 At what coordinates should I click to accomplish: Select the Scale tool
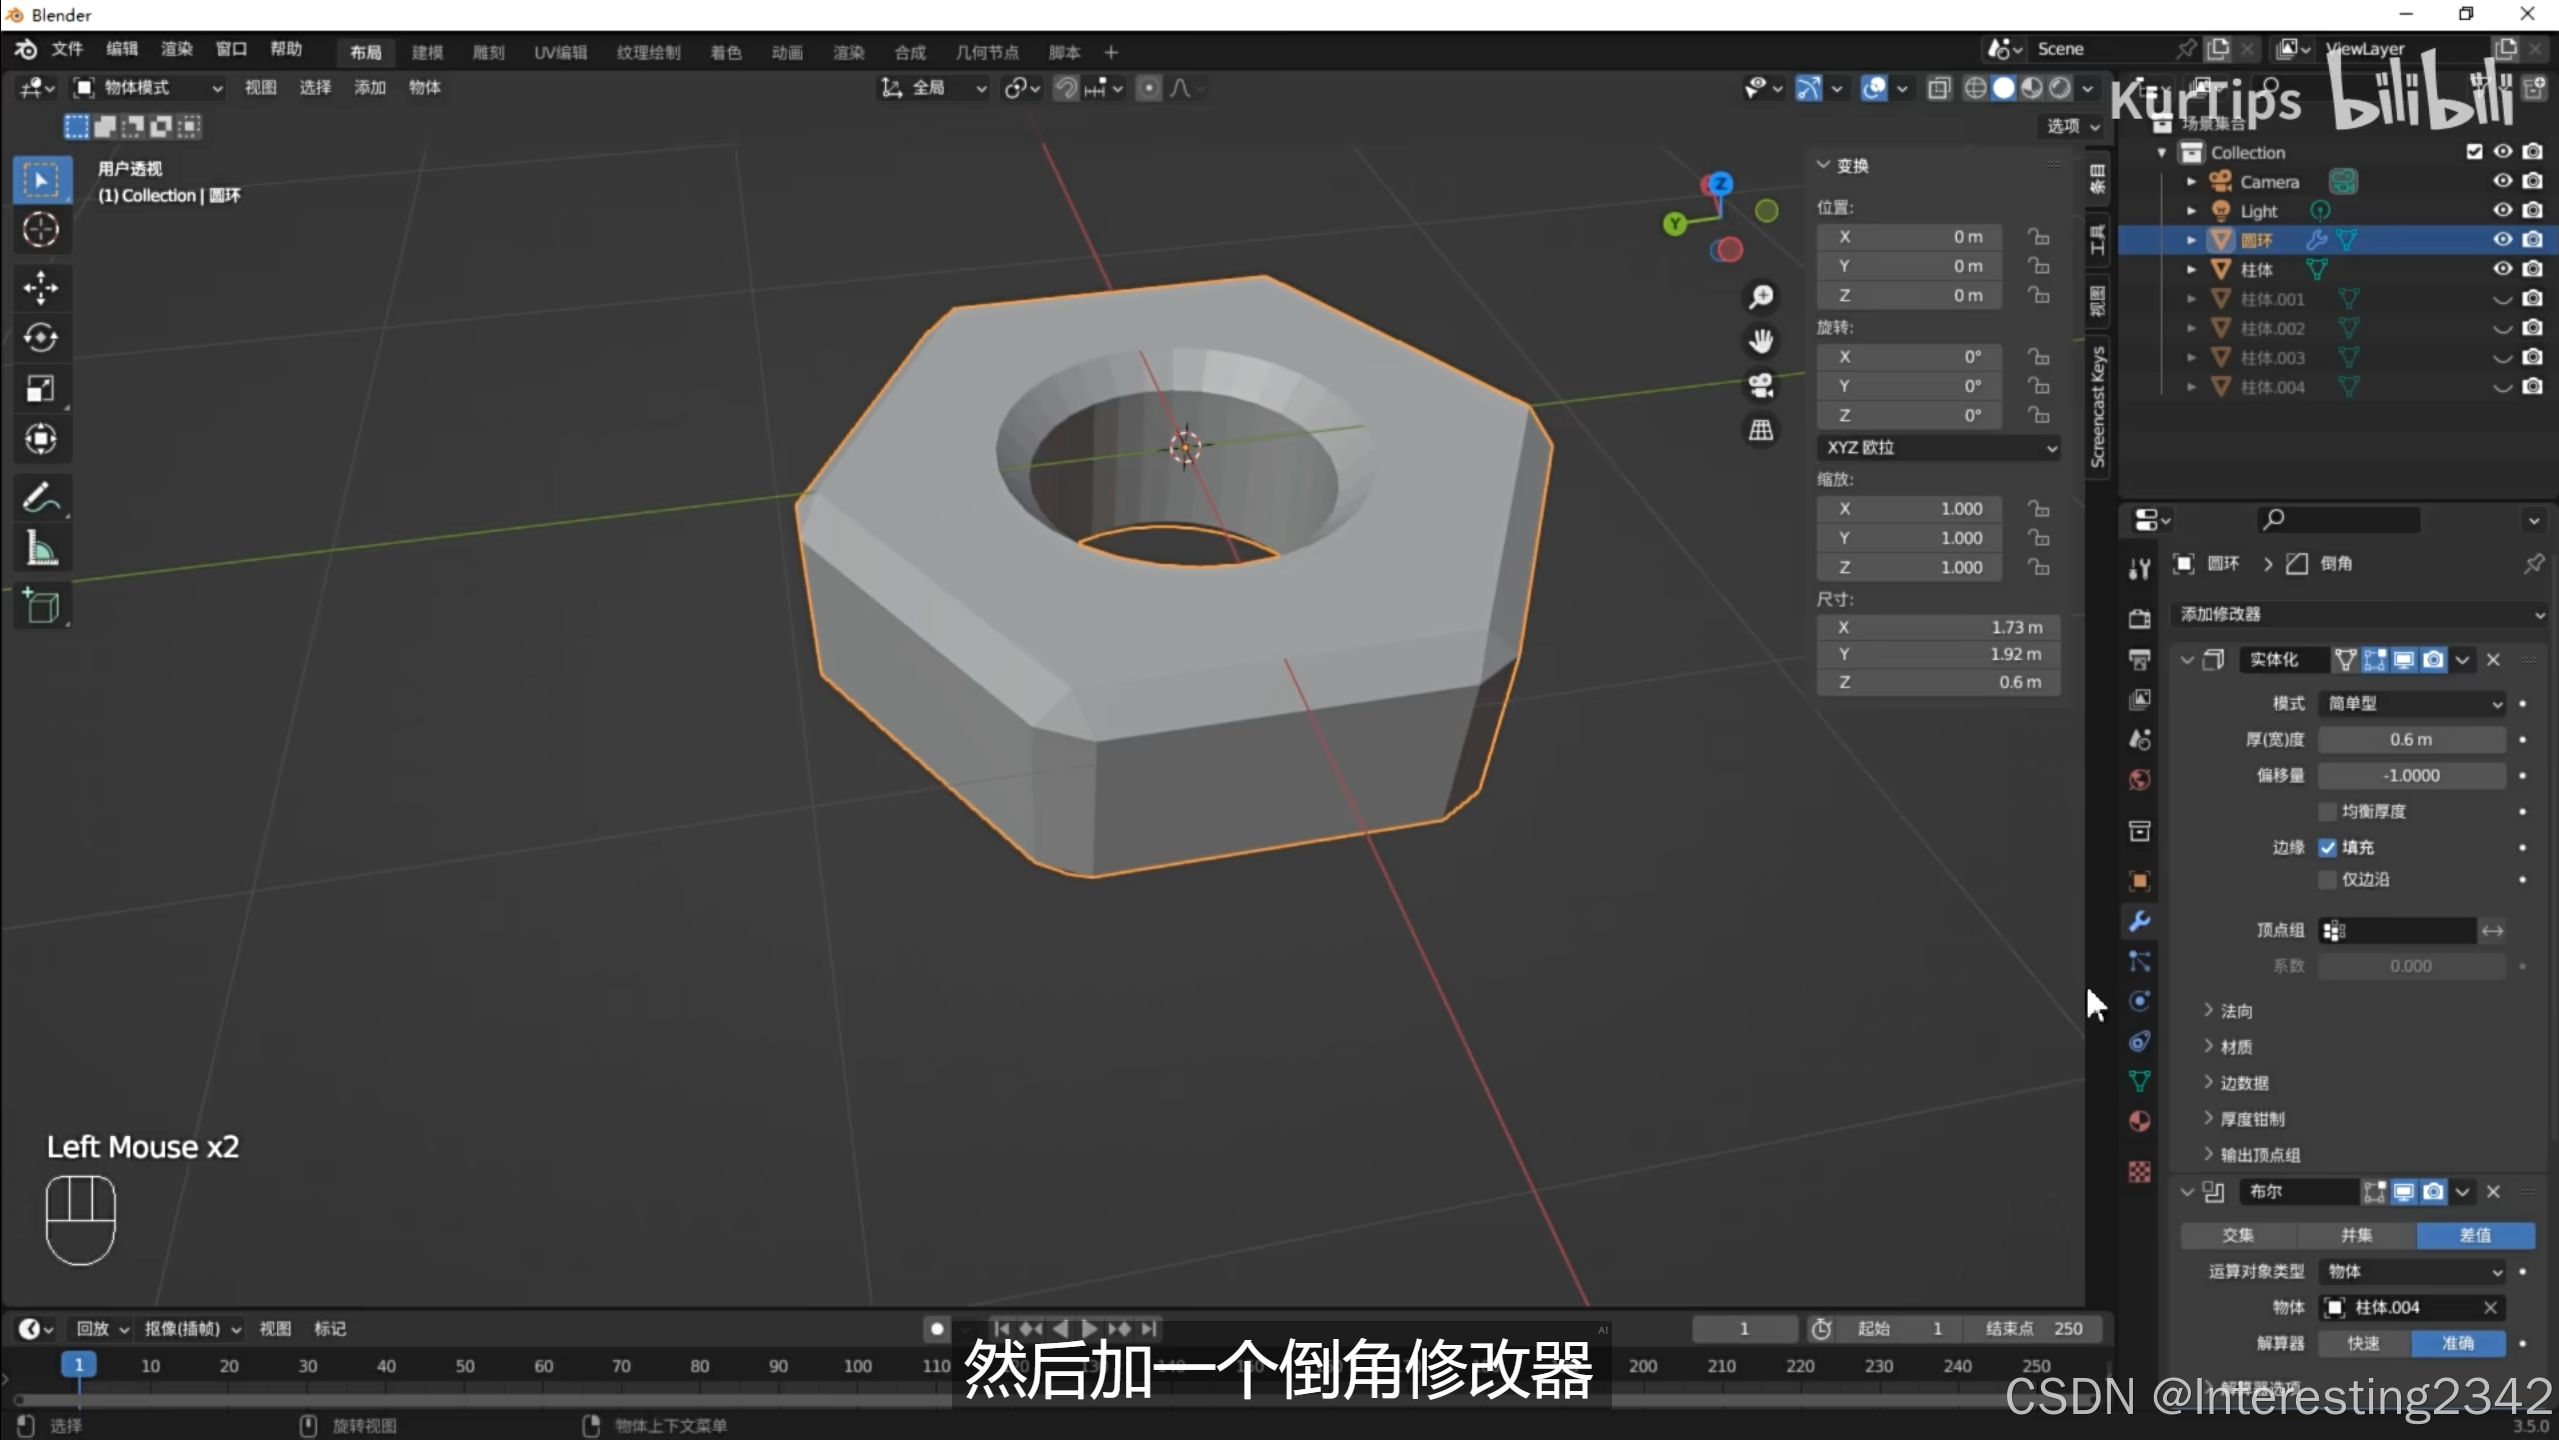pyautogui.click(x=40, y=388)
